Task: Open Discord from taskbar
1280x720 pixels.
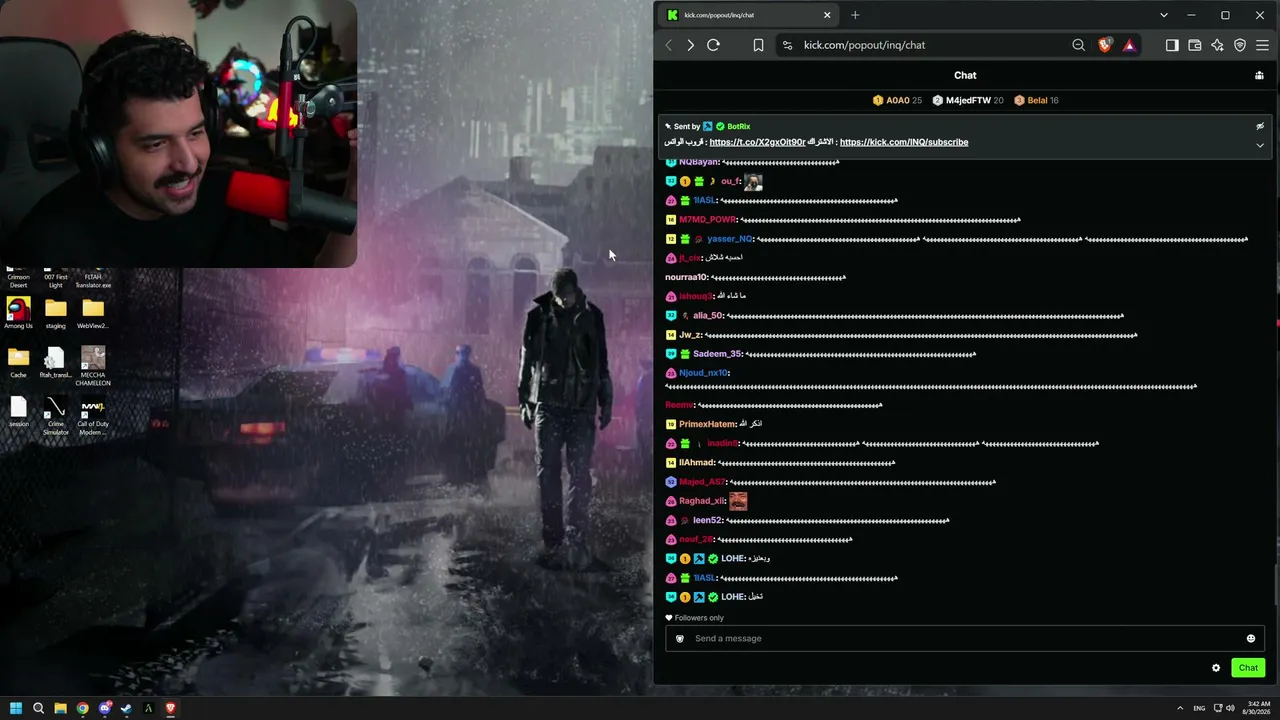Action: click(104, 708)
